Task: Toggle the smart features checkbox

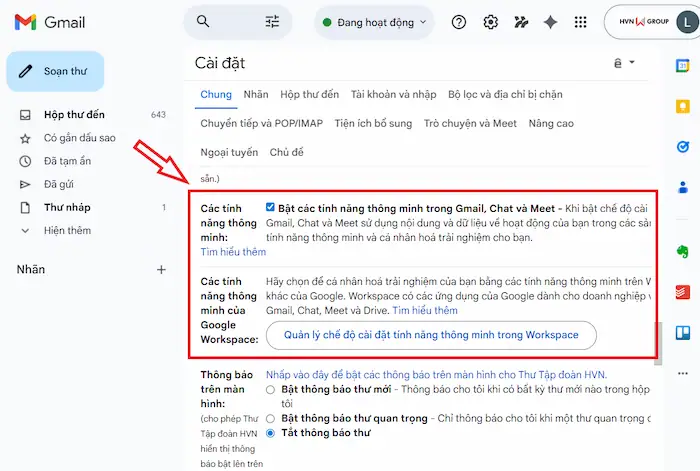Action: point(270,207)
